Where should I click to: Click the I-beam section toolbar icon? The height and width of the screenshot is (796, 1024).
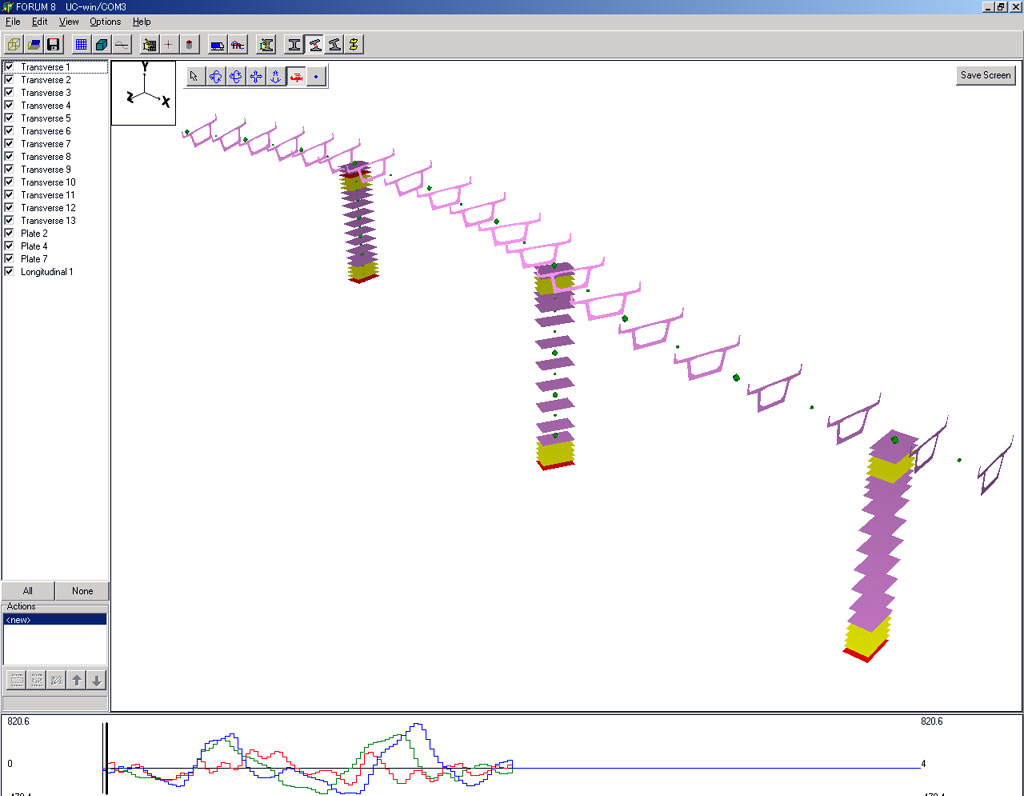[x=294, y=44]
